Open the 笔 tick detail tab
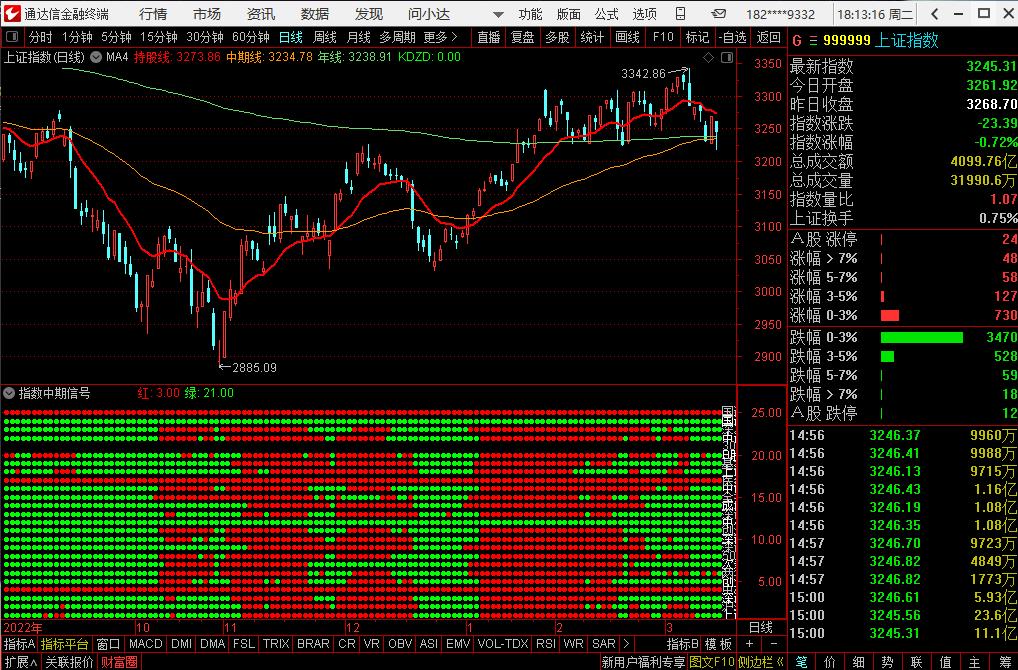1018x670 pixels. 802,662
